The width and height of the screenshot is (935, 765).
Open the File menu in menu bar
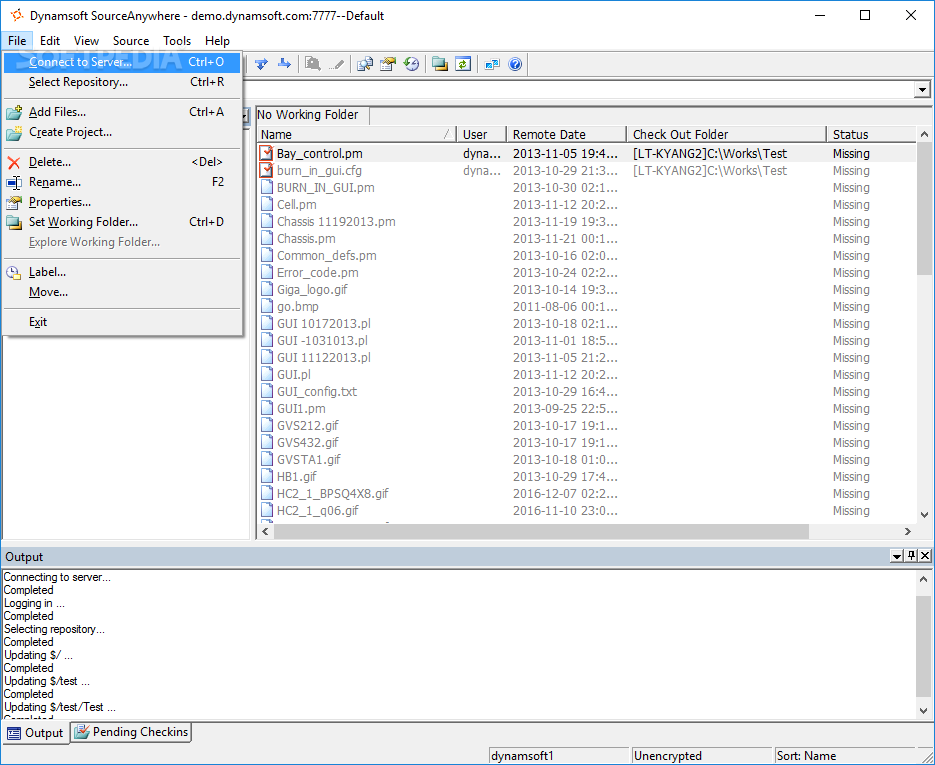click(17, 41)
